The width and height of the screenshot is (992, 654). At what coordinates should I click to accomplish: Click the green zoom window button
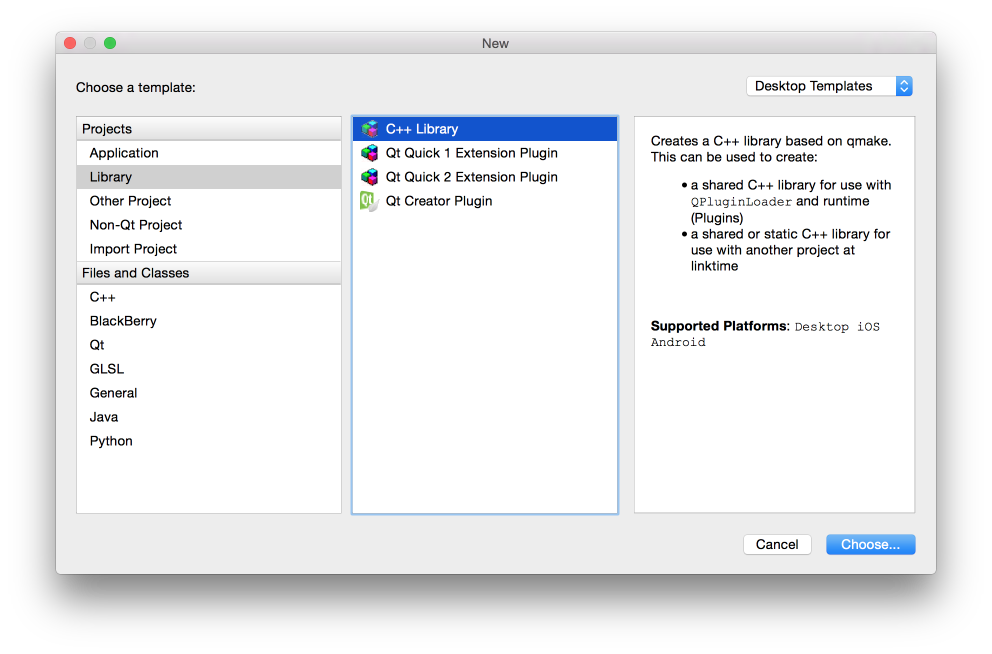(x=110, y=43)
